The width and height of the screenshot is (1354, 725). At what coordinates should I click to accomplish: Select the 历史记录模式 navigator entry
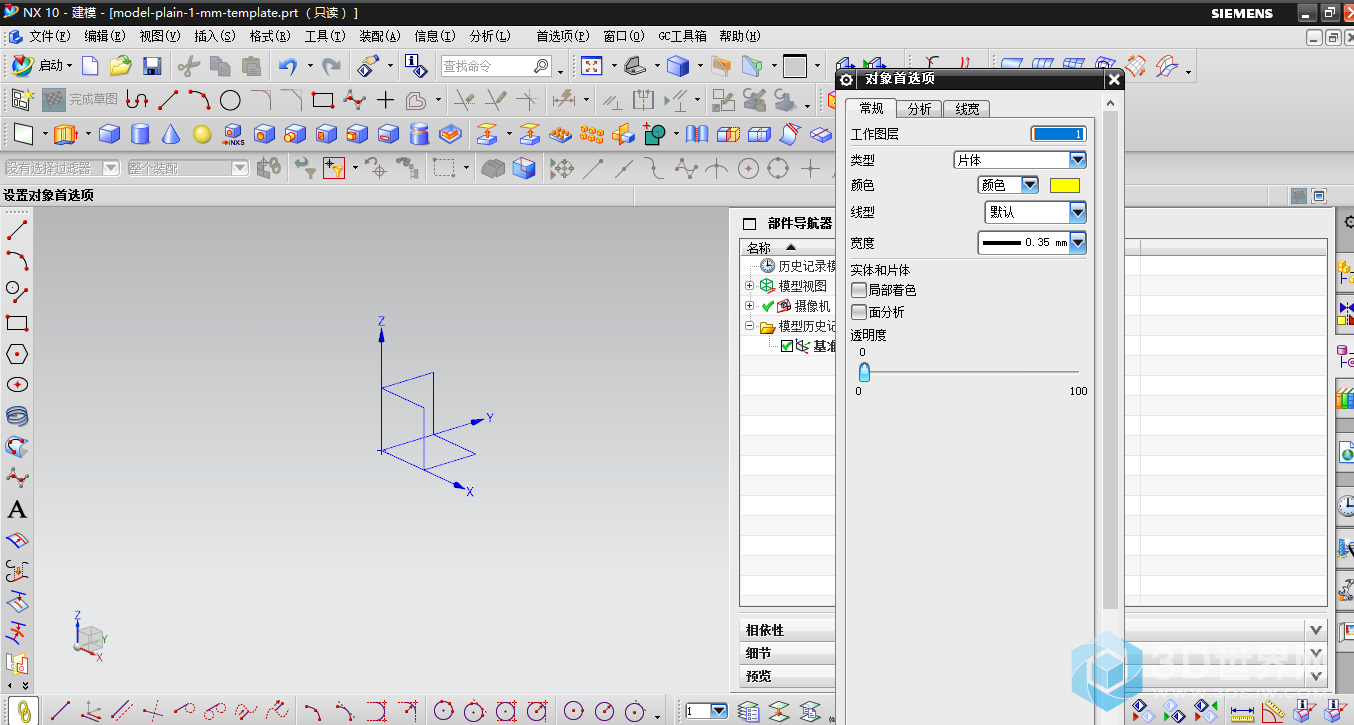[x=797, y=266]
